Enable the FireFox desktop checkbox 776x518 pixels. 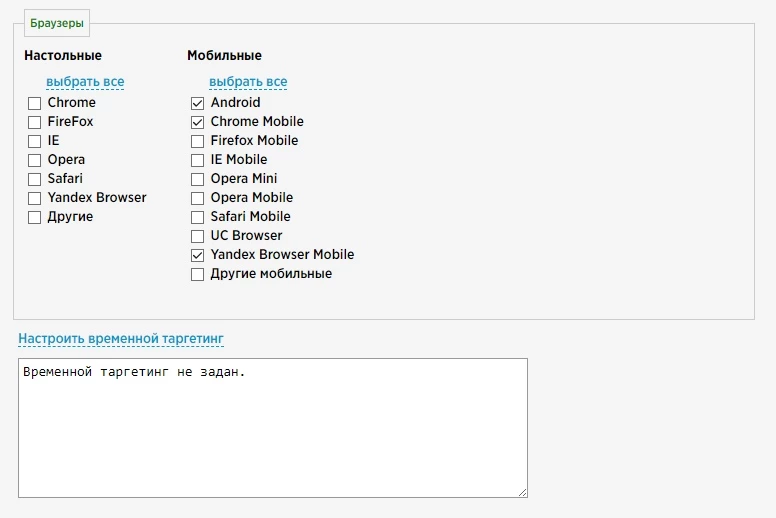click(34, 122)
